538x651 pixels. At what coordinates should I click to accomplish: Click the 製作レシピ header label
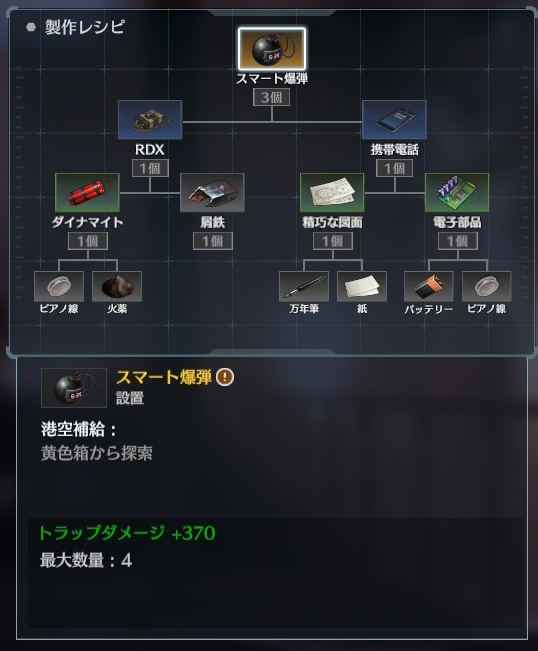85,27
